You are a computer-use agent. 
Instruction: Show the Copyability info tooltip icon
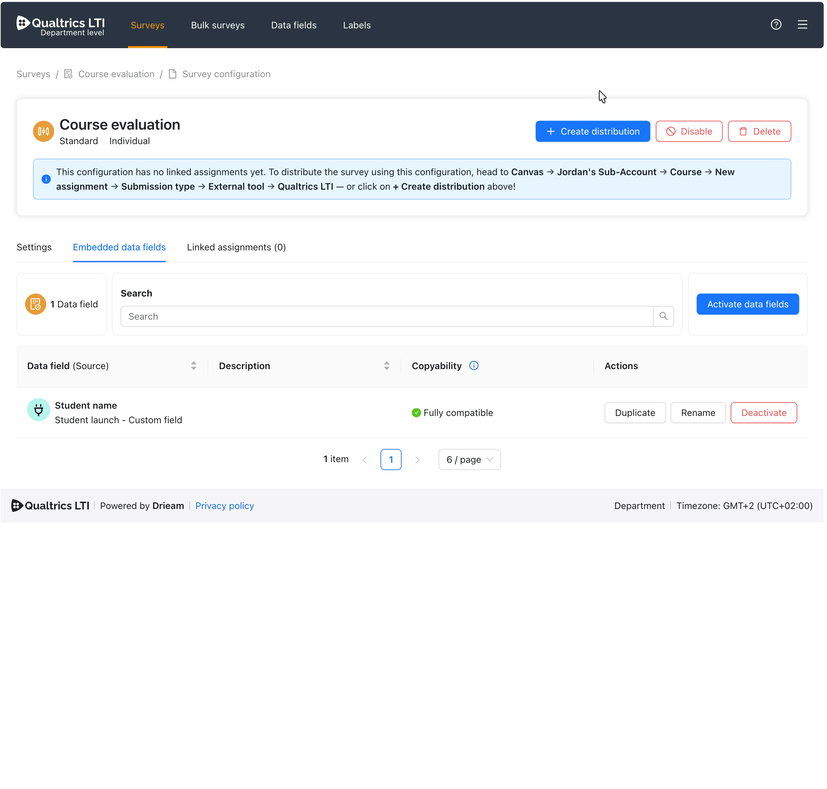(x=474, y=365)
